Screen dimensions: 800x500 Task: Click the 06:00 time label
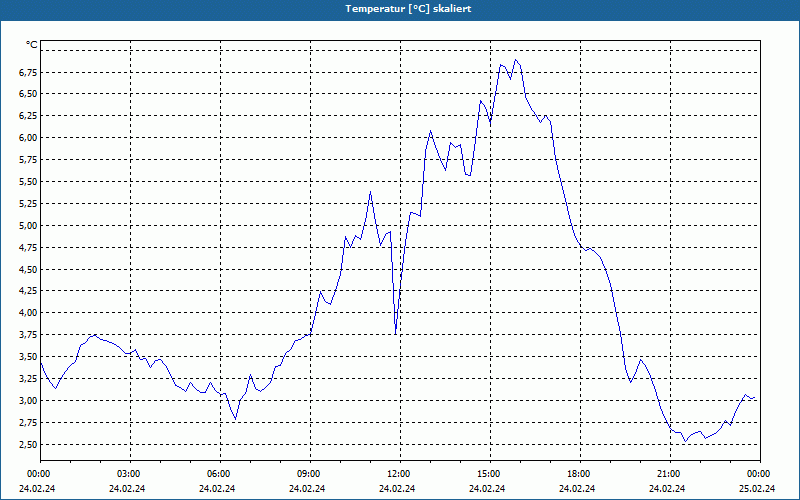(220, 474)
